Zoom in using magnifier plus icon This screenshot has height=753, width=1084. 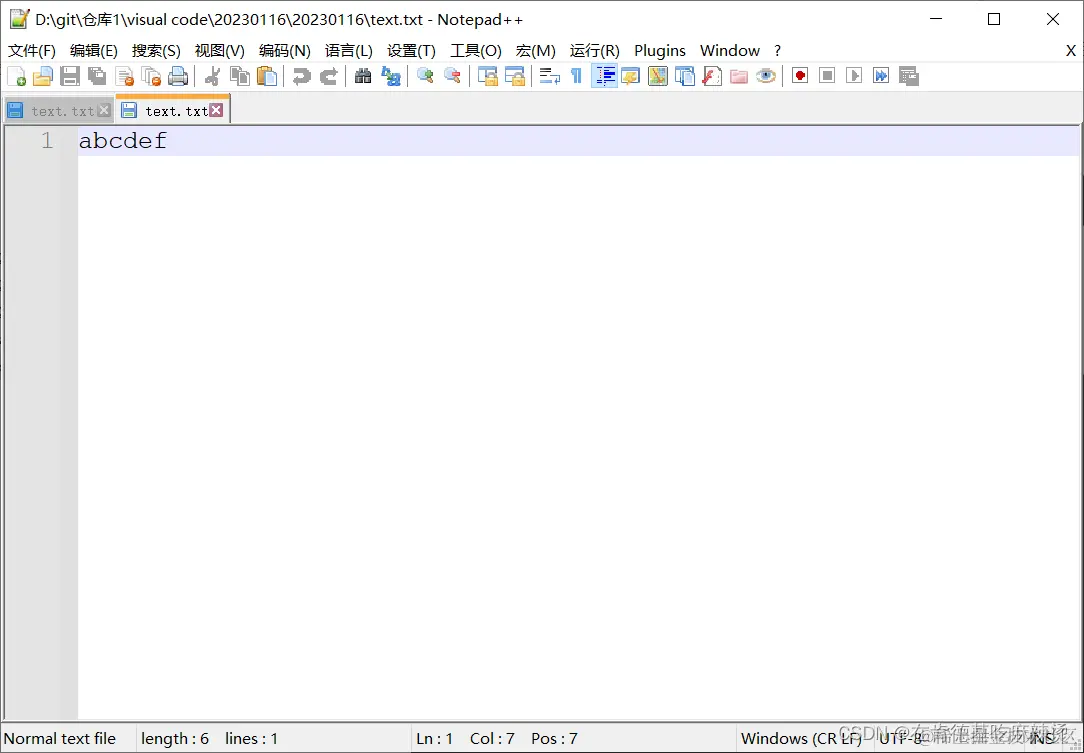point(425,76)
